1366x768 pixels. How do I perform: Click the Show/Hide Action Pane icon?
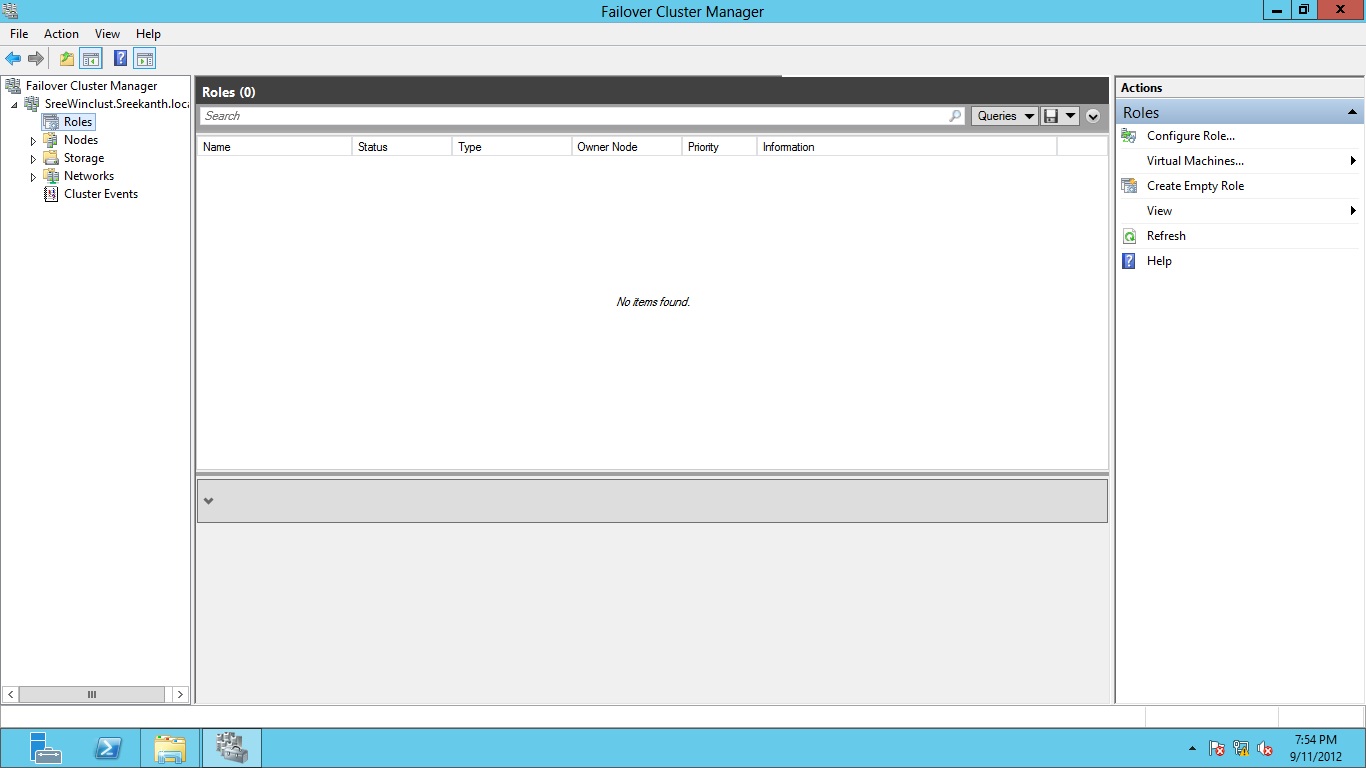(x=145, y=59)
